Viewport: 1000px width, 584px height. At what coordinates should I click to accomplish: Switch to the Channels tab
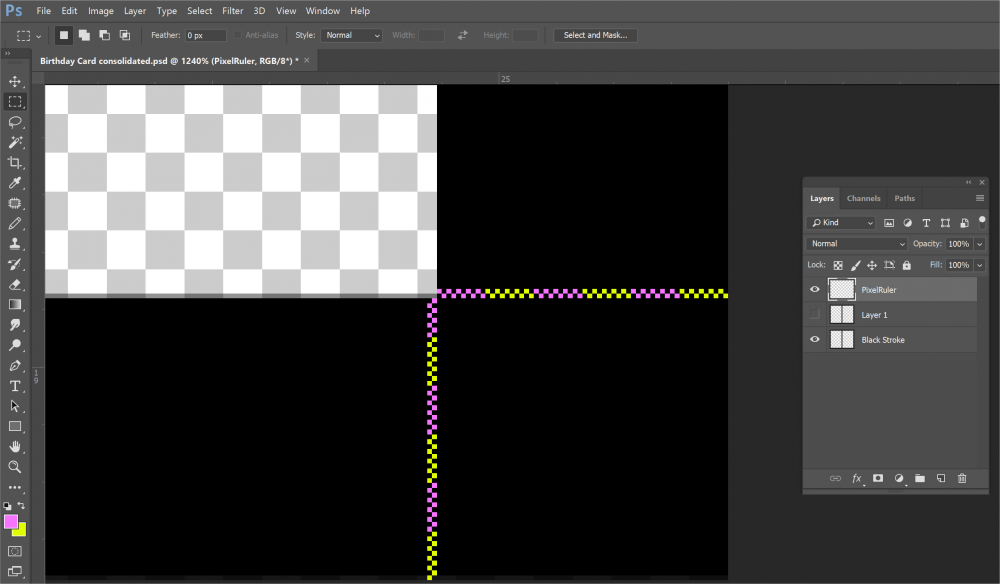pos(863,199)
